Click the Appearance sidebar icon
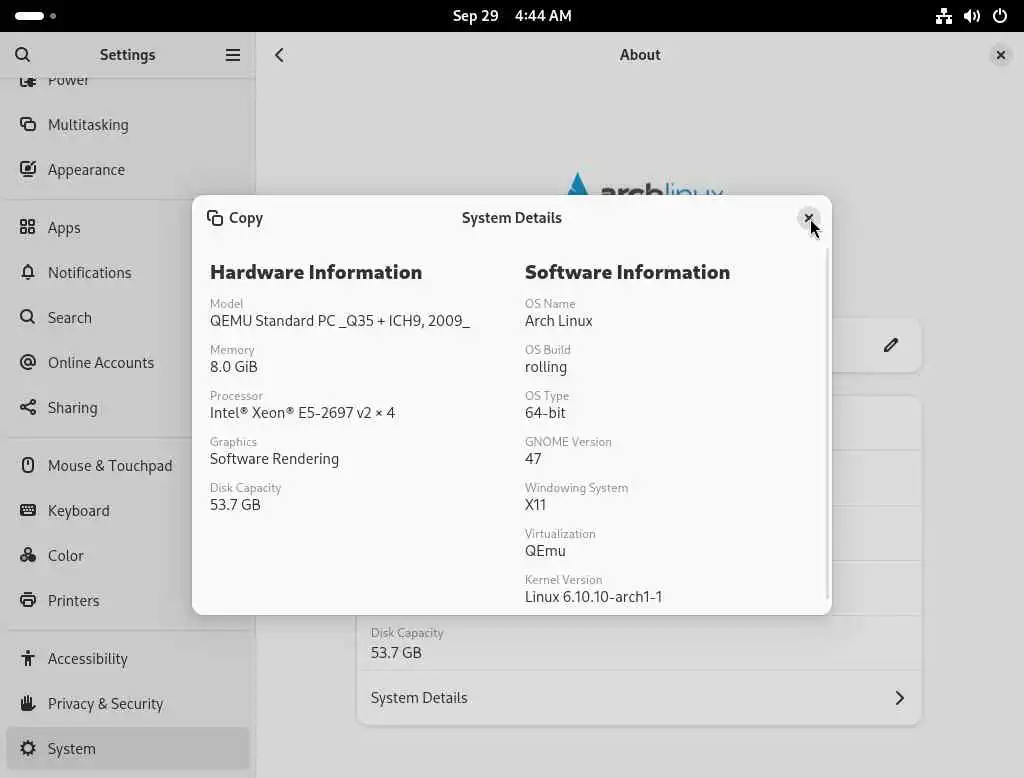The image size is (1024, 778). 27,169
